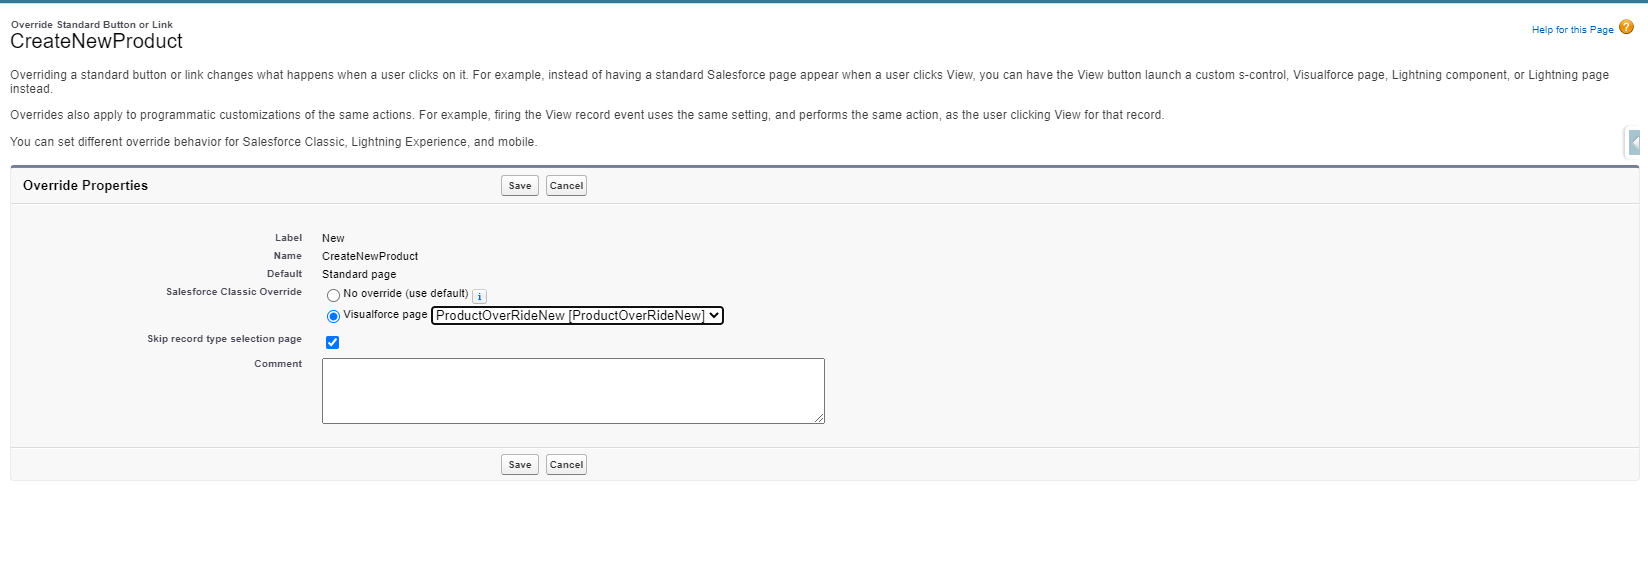Screen dimensions: 1648x575
Task: Open the ProductOverRideNew Visualforce page dropdown
Action: coord(577,316)
